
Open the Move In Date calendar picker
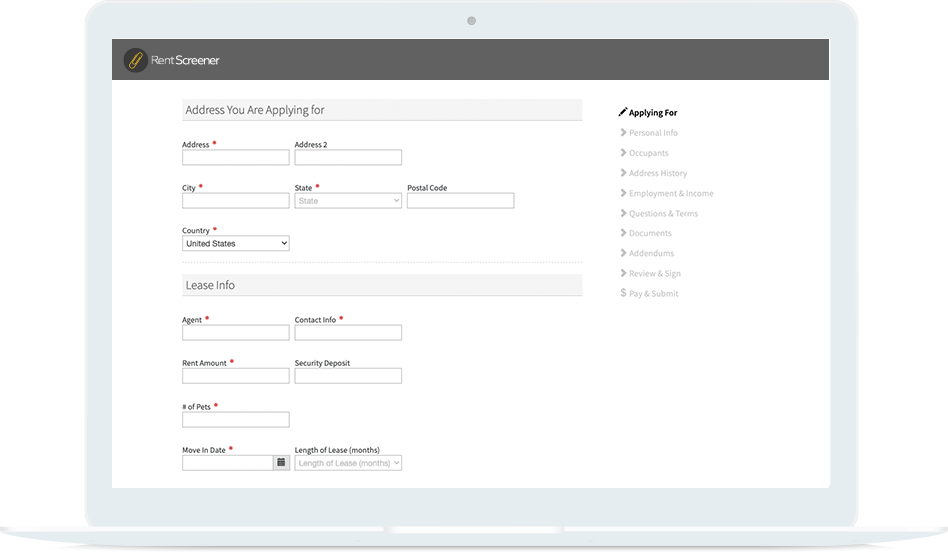[281, 463]
